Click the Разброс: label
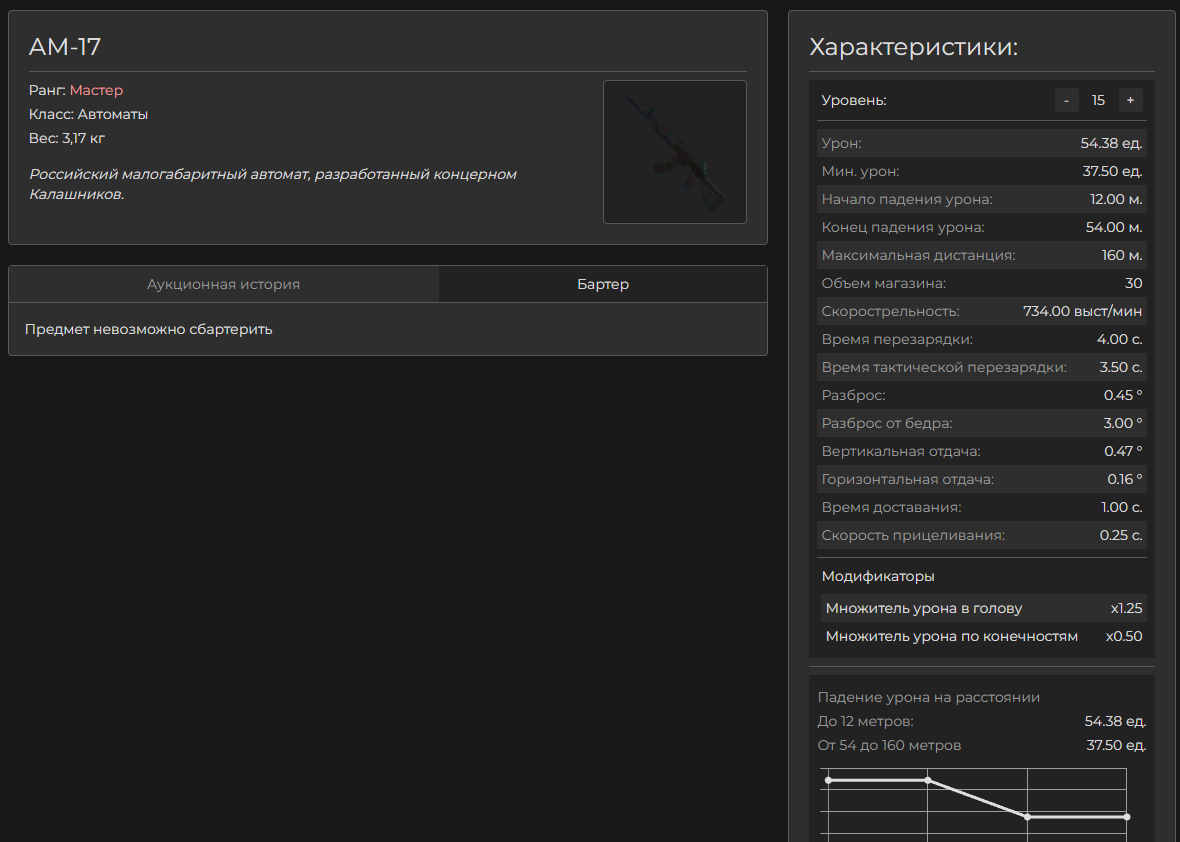The height and width of the screenshot is (842, 1180). coord(853,395)
